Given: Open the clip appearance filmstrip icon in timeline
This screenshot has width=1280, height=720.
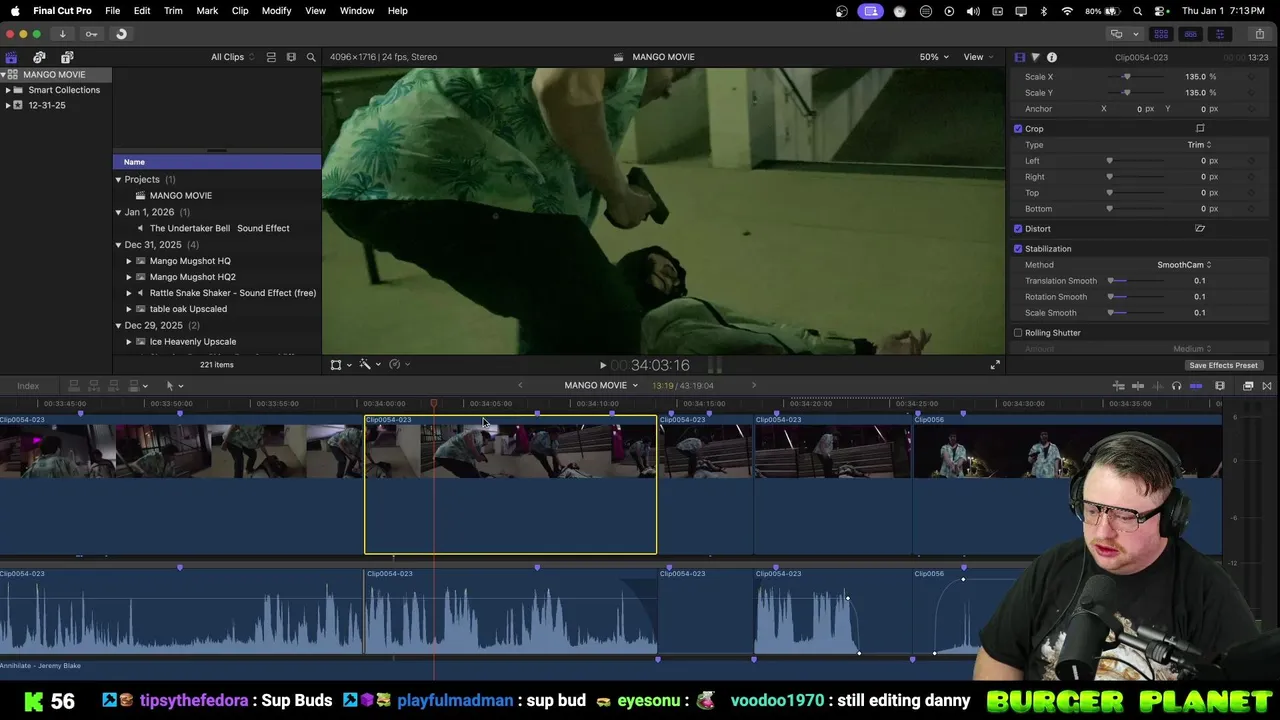Looking at the screenshot, I should coord(1219,386).
